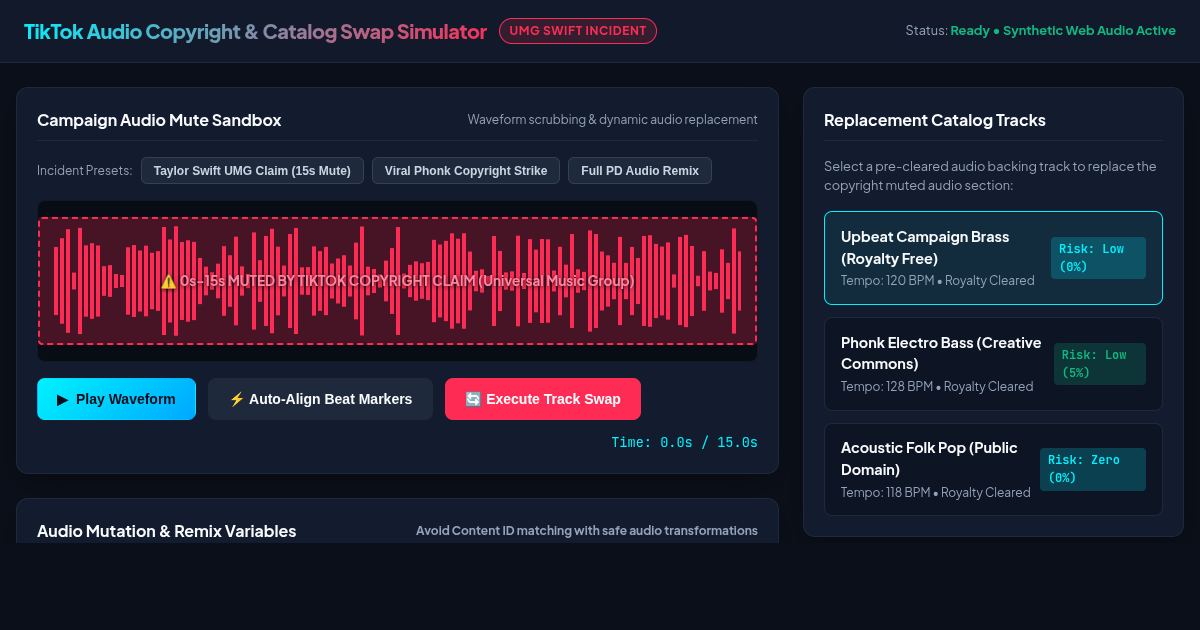The image size is (1200, 630).
Task: Click the 'Campaign Audio Mute Sandbox' heading
Action: 159,120
